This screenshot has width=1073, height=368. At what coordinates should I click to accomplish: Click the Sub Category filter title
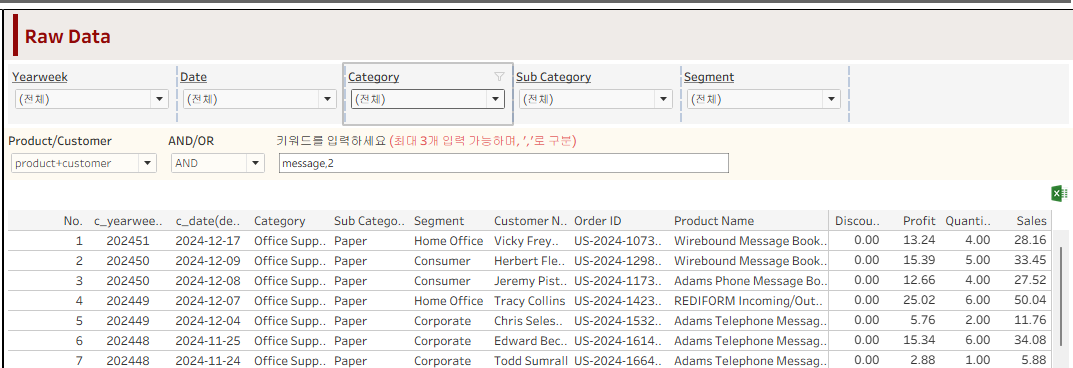point(554,77)
